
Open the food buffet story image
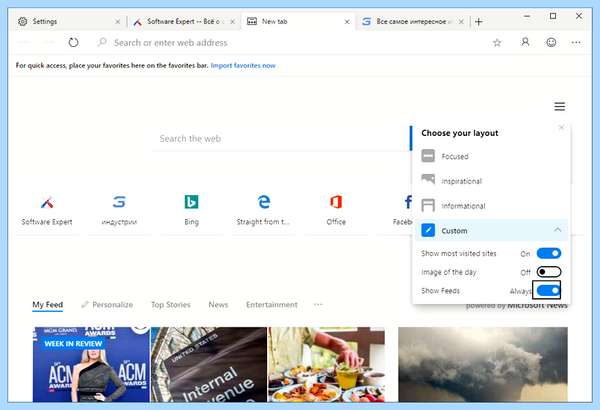point(326,364)
